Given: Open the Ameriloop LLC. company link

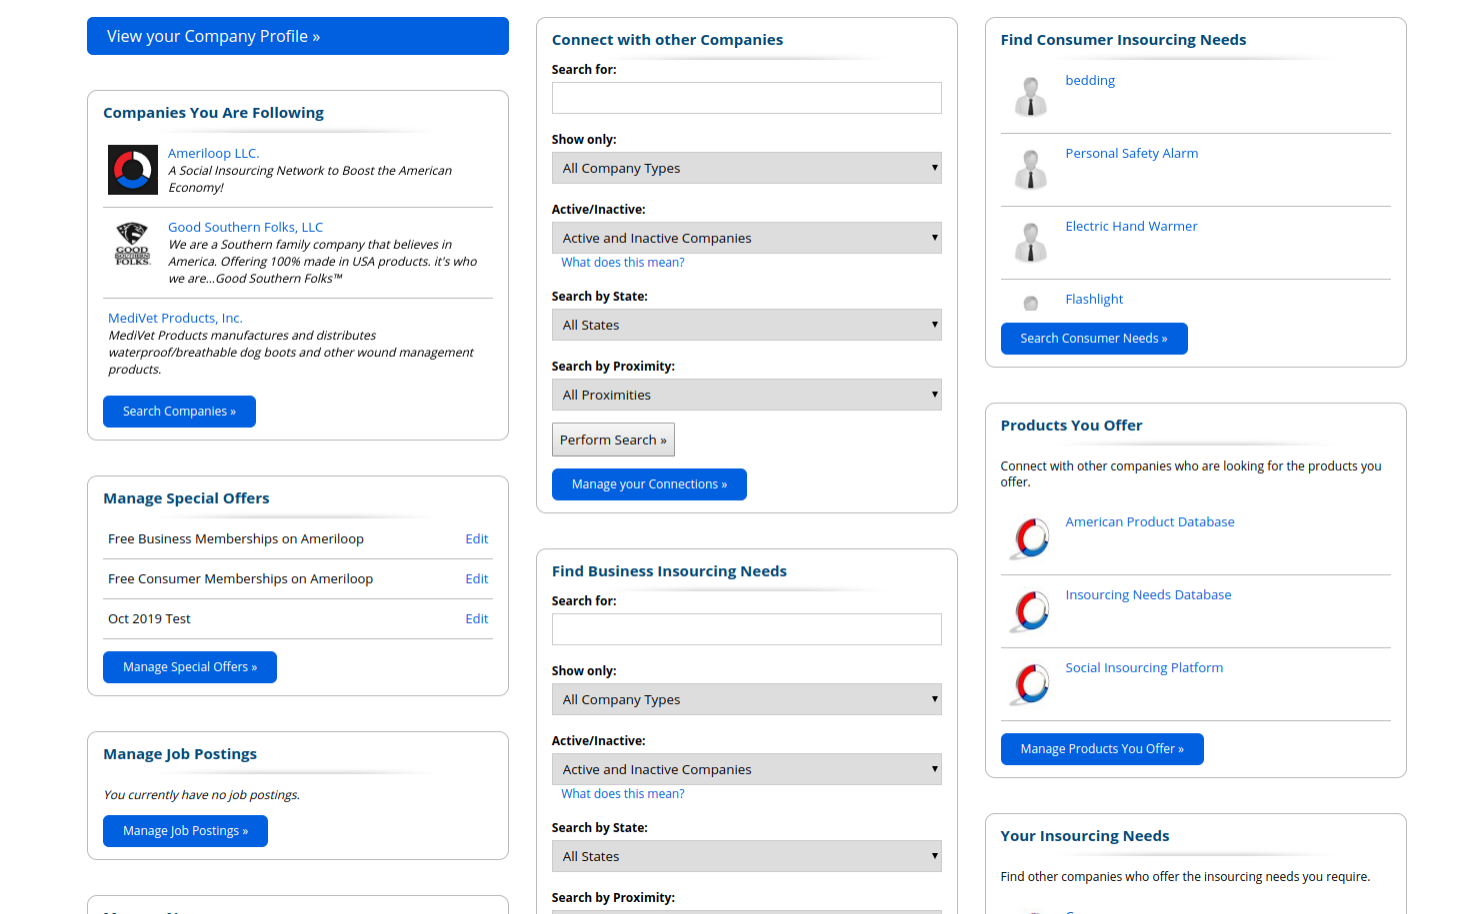Looking at the screenshot, I should (214, 153).
